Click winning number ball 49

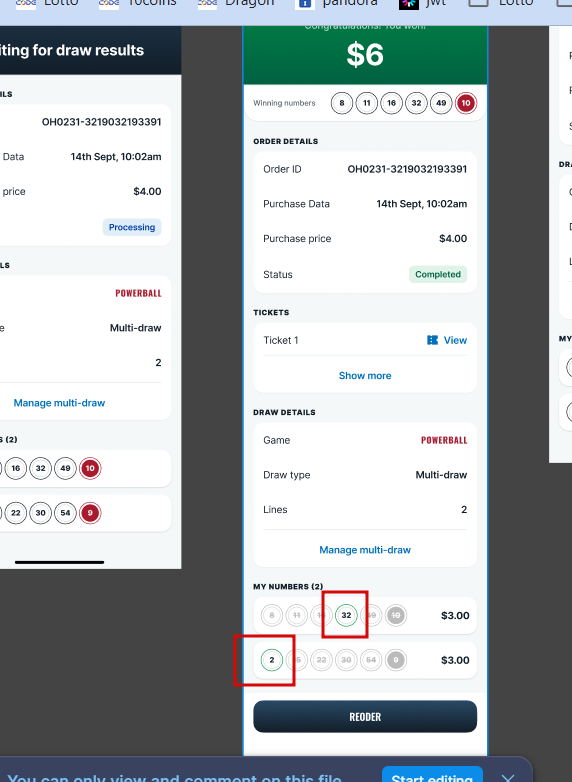tap(441, 103)
